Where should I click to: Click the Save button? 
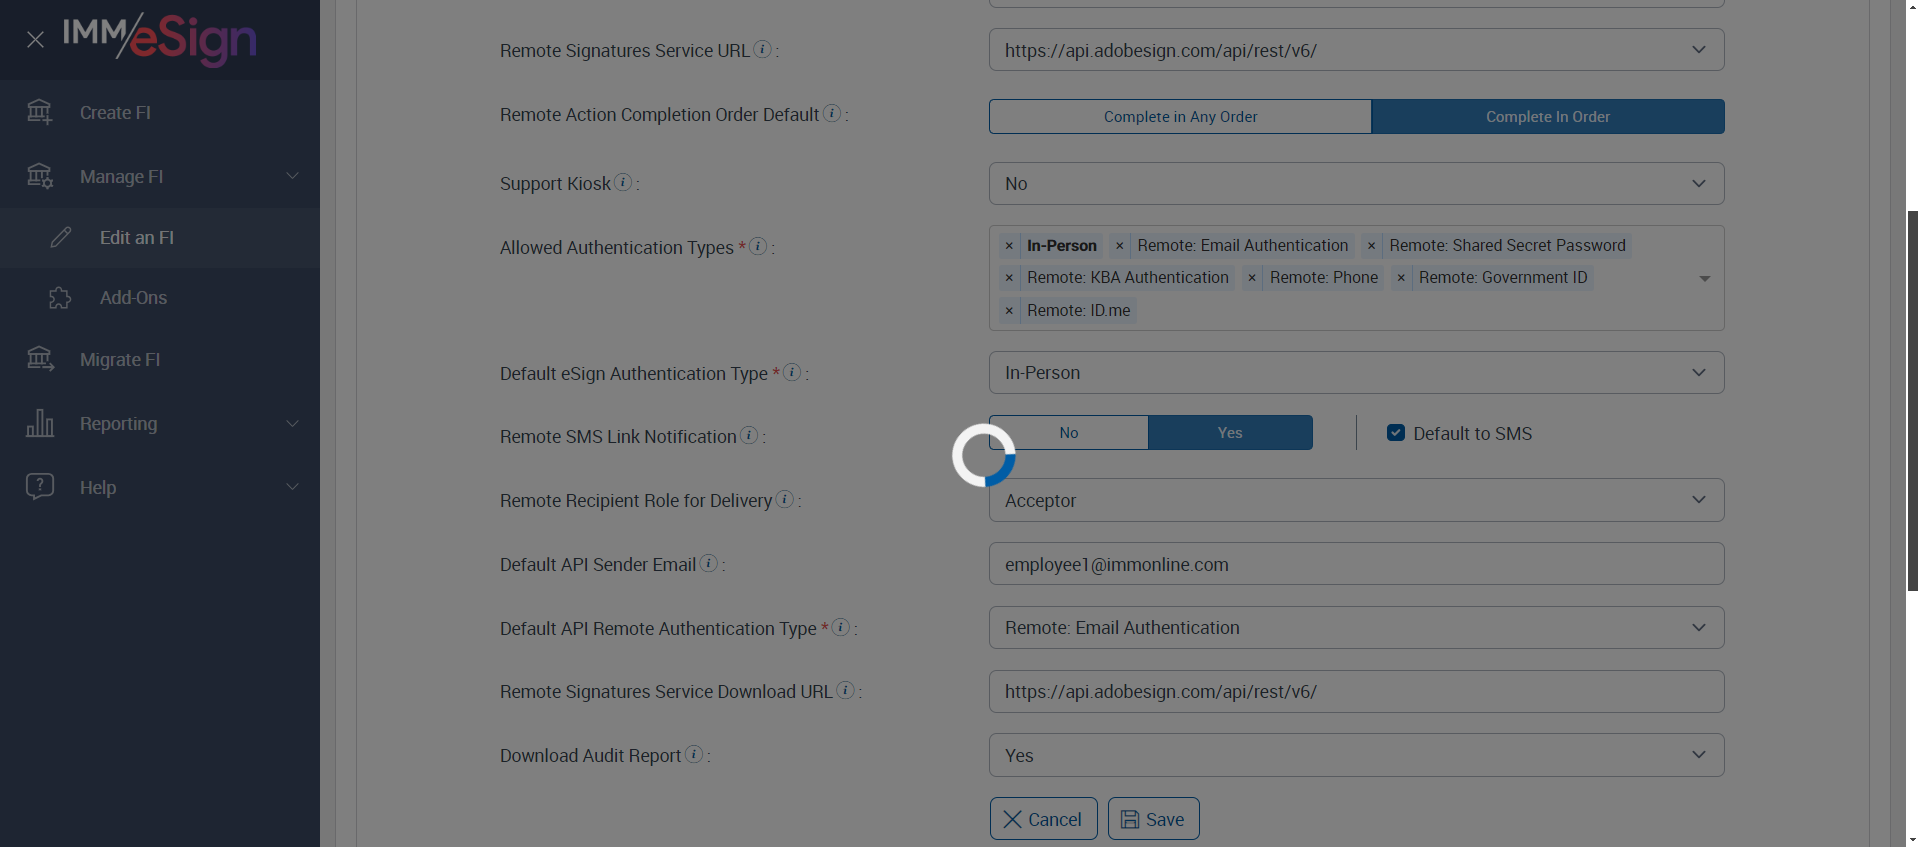(1153, 819)
